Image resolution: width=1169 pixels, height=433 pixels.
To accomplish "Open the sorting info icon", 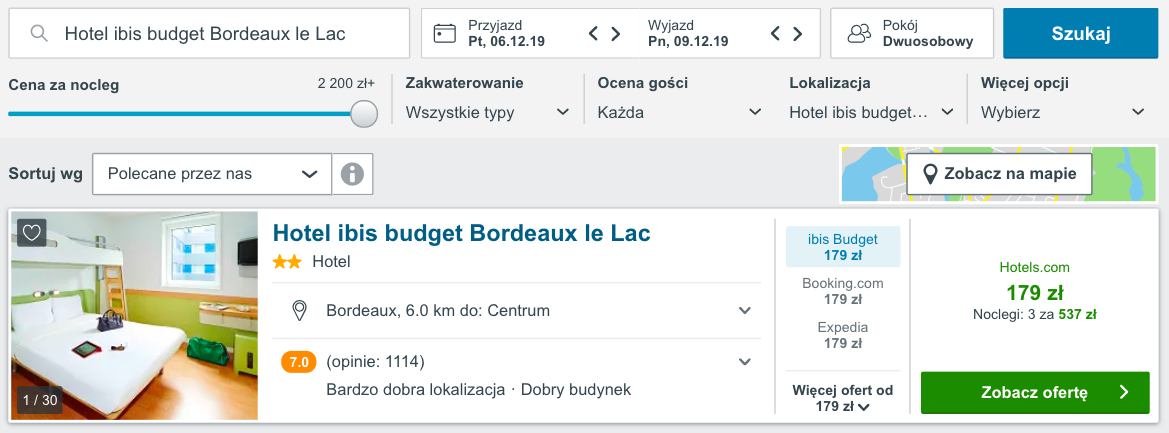I will point(352,174).
